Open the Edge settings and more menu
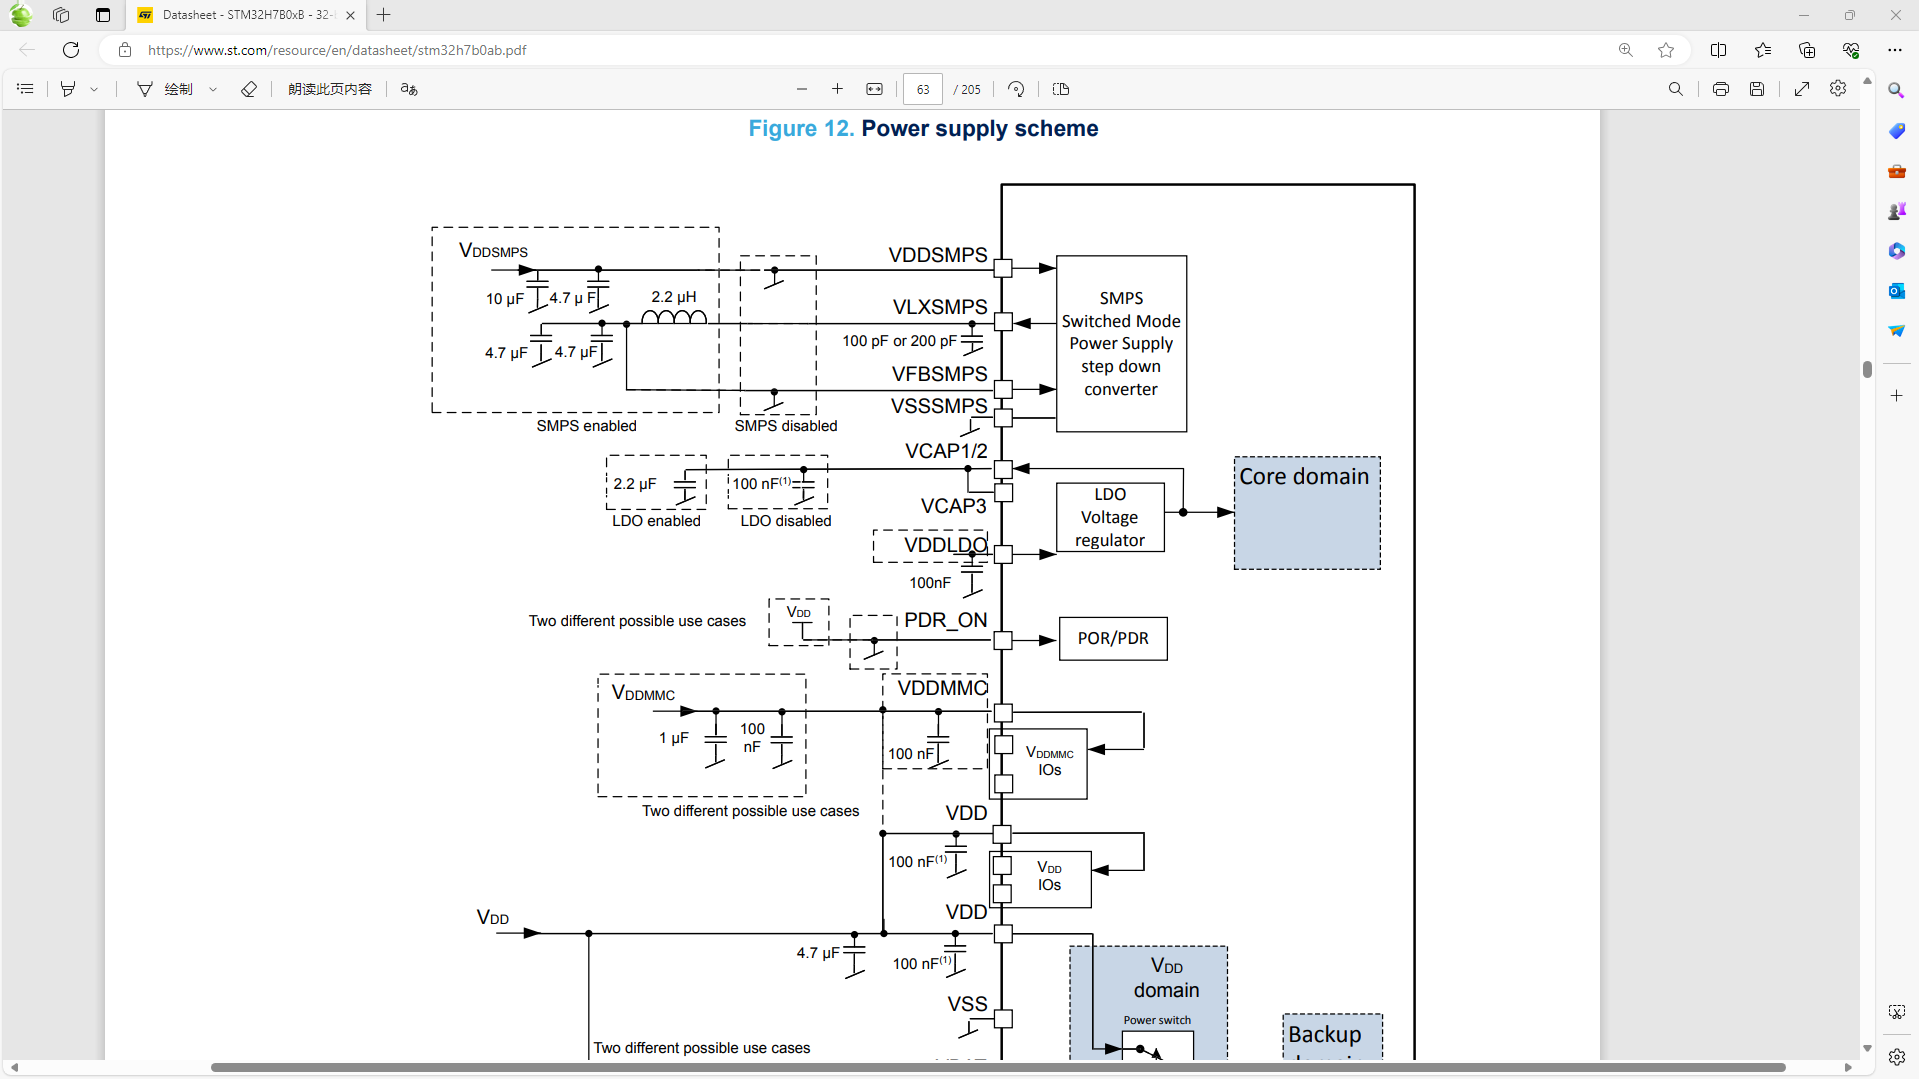Screen dimensions: 1919x1079 point(1895,50)
